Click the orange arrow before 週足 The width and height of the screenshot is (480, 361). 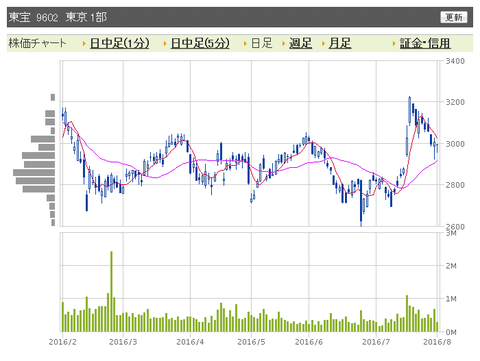click(x=284, y=44)
